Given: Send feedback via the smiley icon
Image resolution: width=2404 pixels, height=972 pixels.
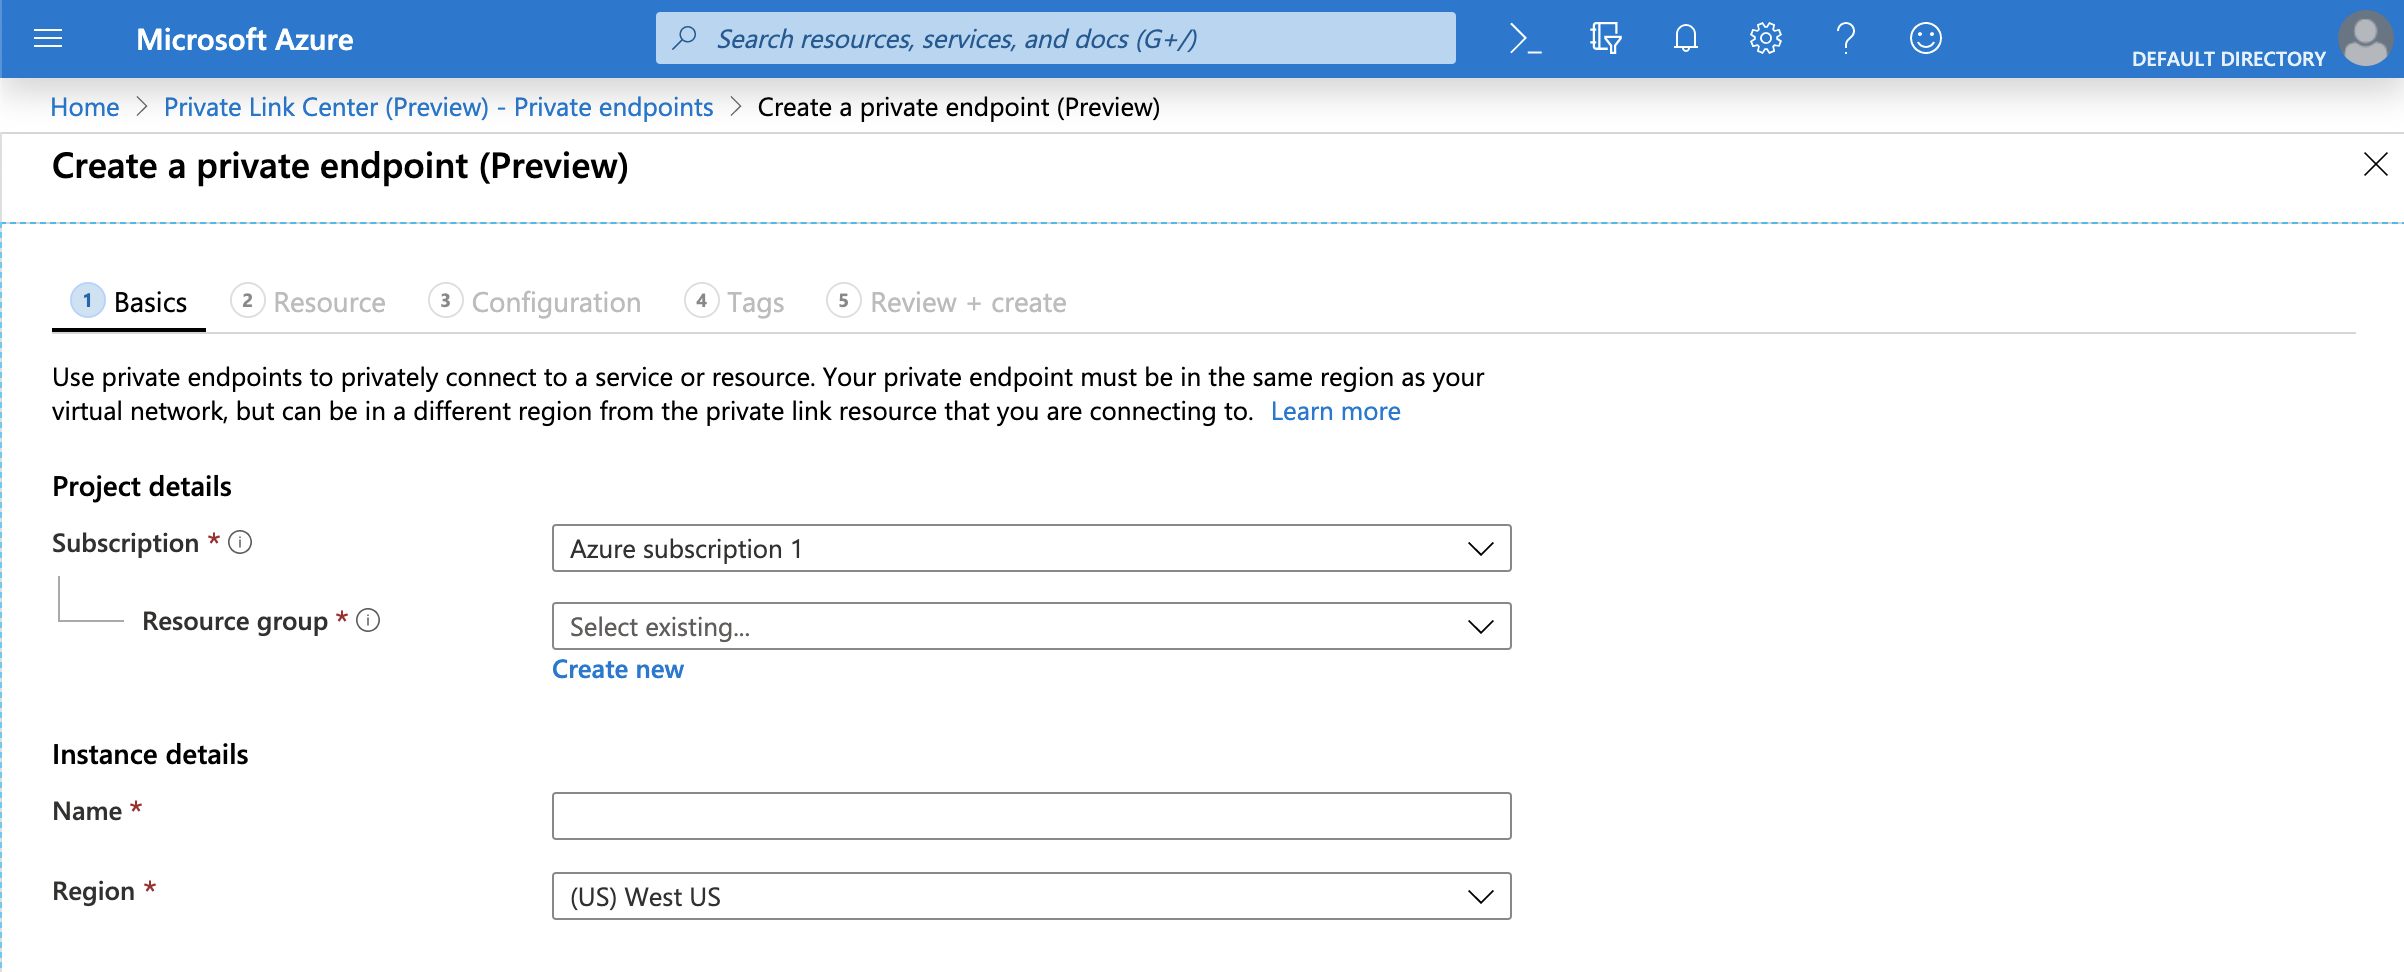Looking at the screenshot, I should tap(1925, 39).
